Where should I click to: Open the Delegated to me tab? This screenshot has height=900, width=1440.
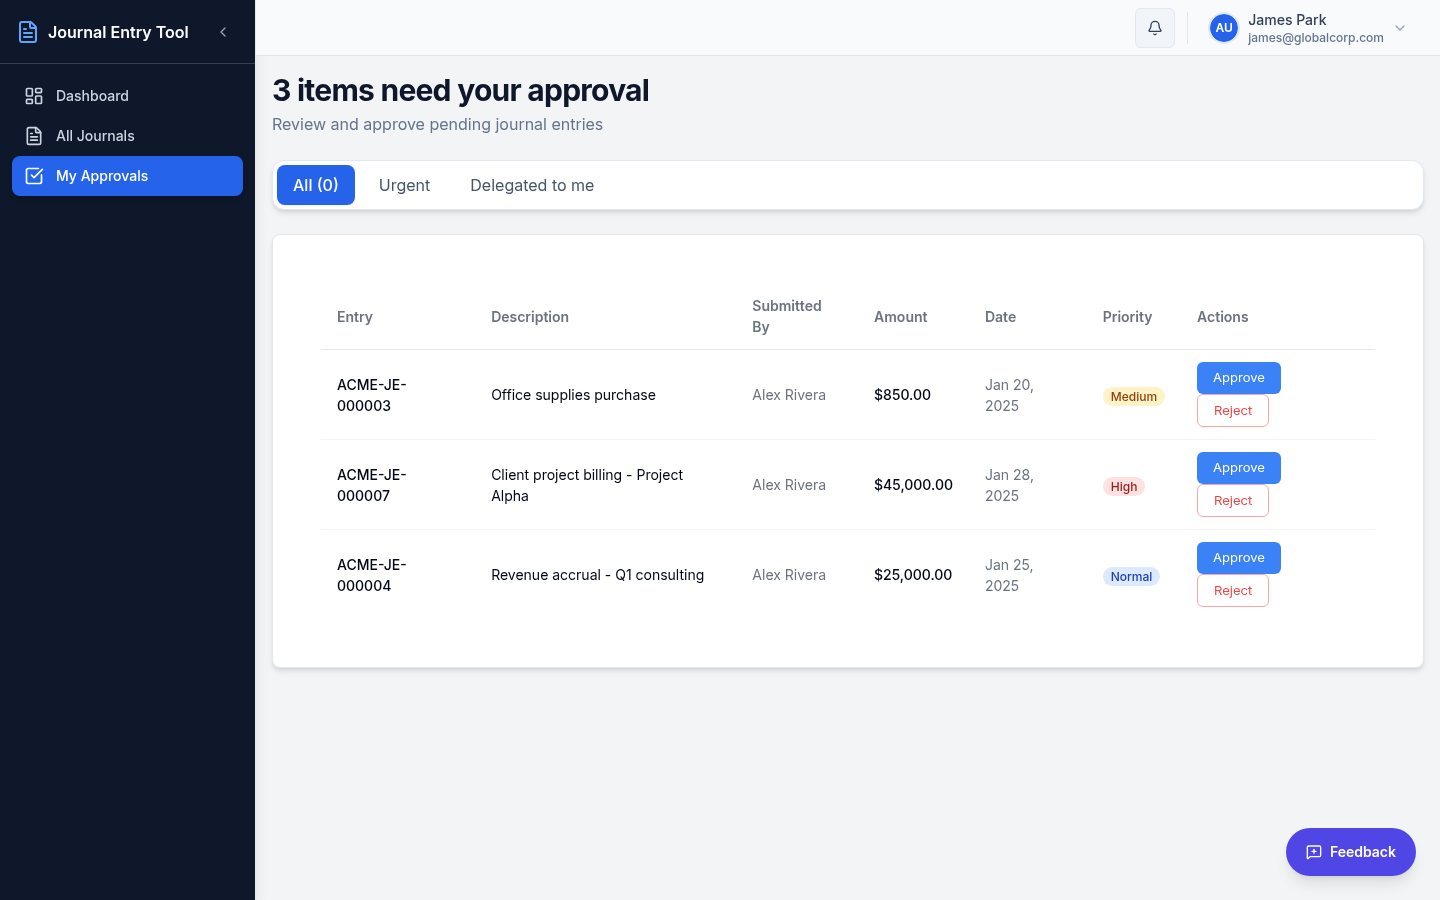tap(532, 185)
